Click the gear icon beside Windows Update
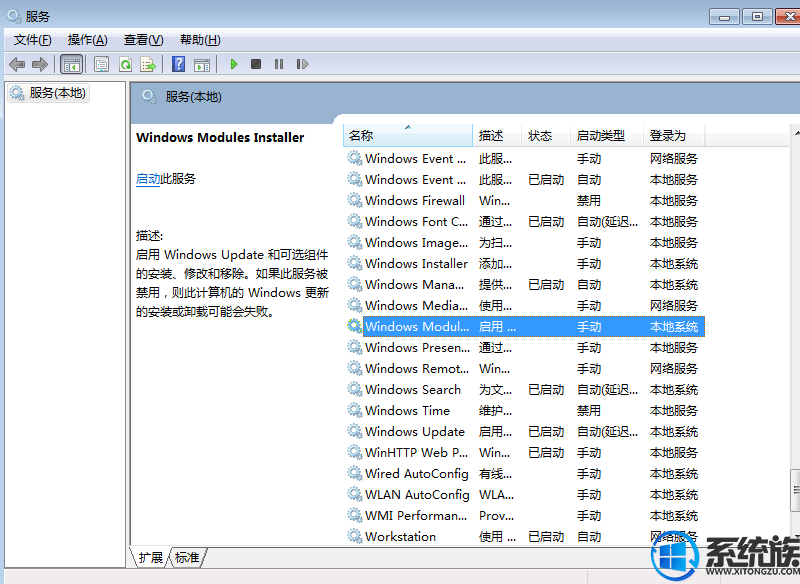Viewport: 800px width, 584px height. coord(355,431)
